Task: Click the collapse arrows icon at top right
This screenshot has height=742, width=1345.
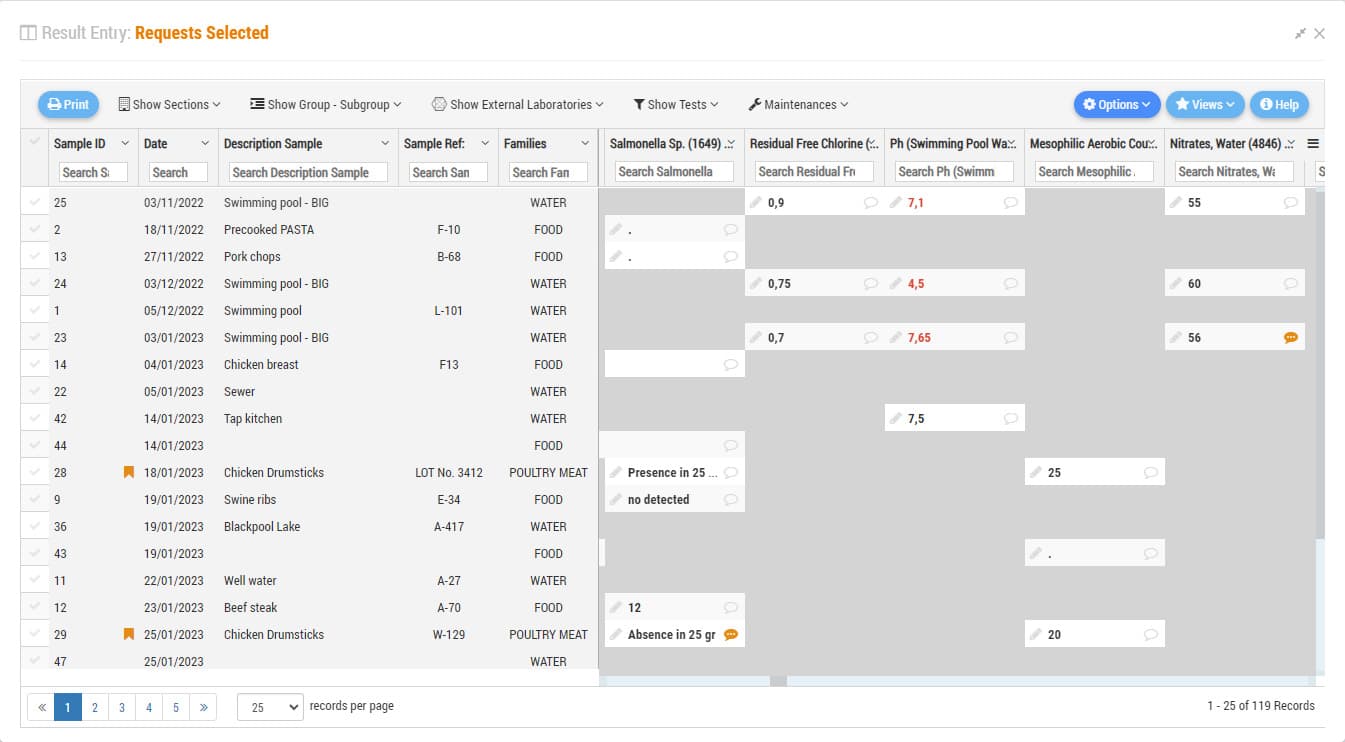Action: point(1300,33)
